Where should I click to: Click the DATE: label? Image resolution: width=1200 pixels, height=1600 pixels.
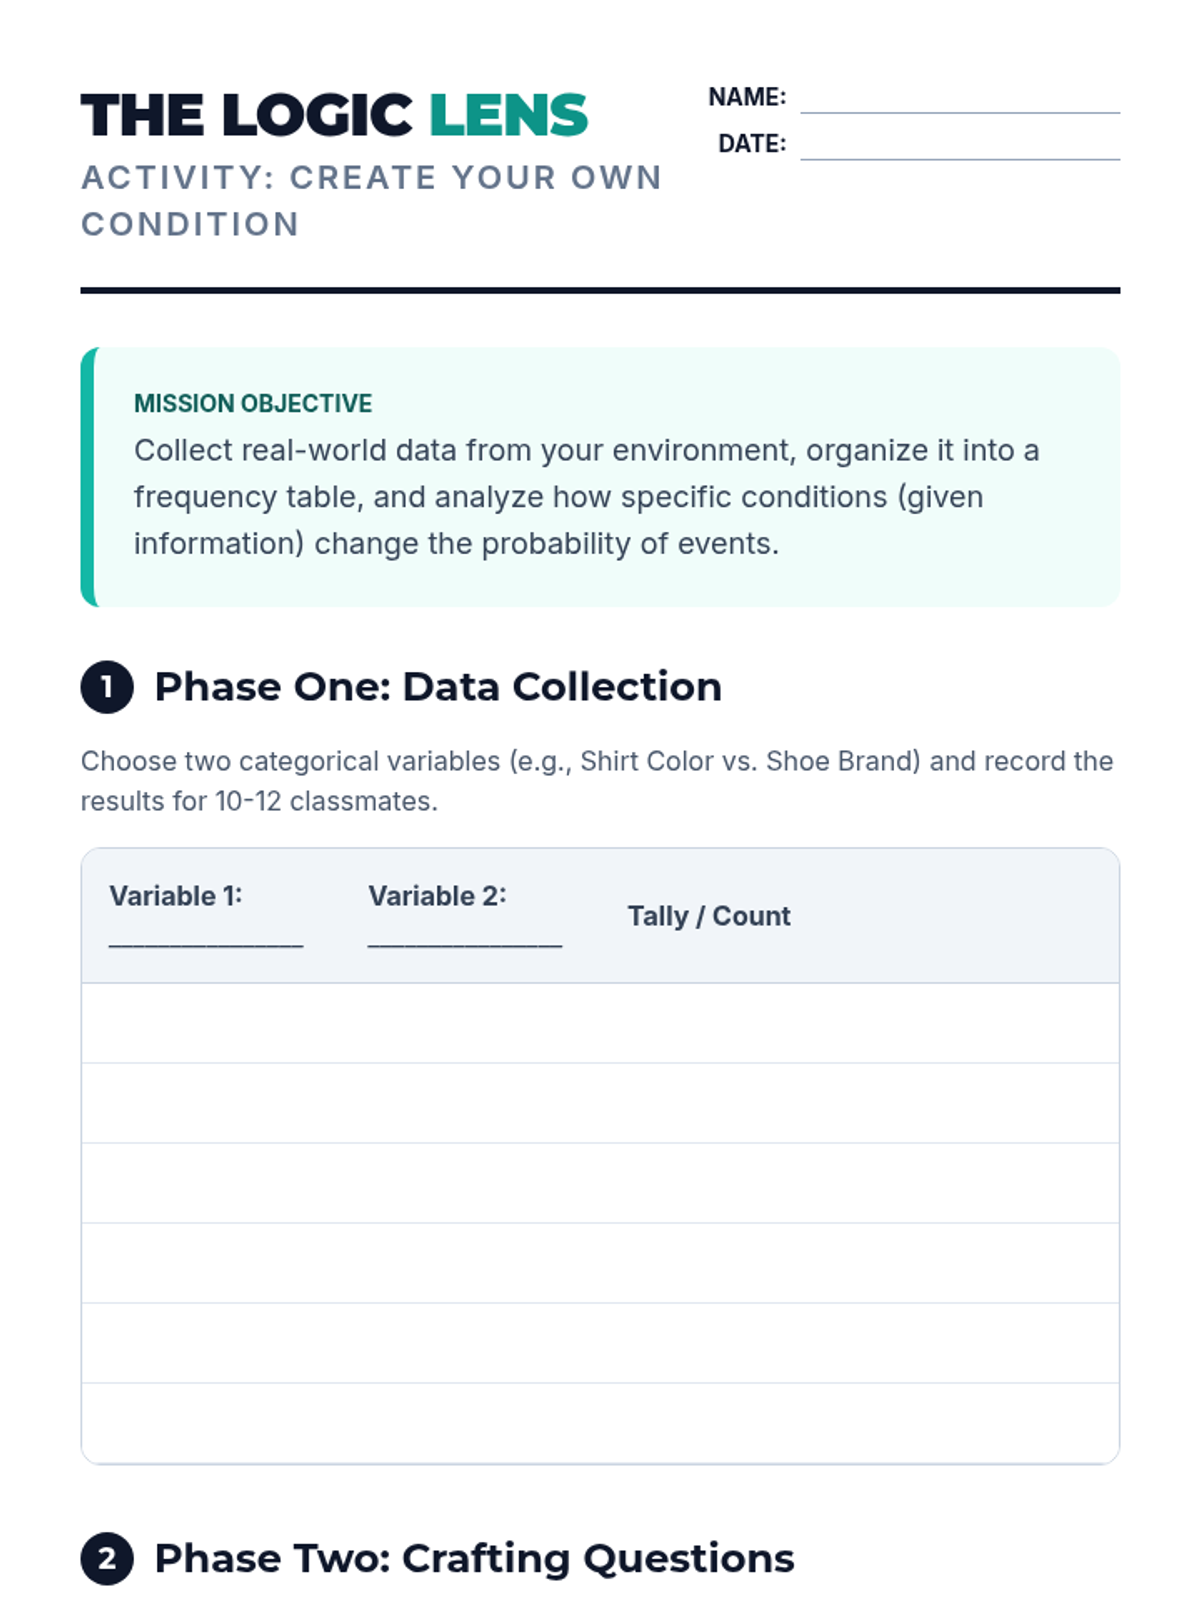pos(752,144)
